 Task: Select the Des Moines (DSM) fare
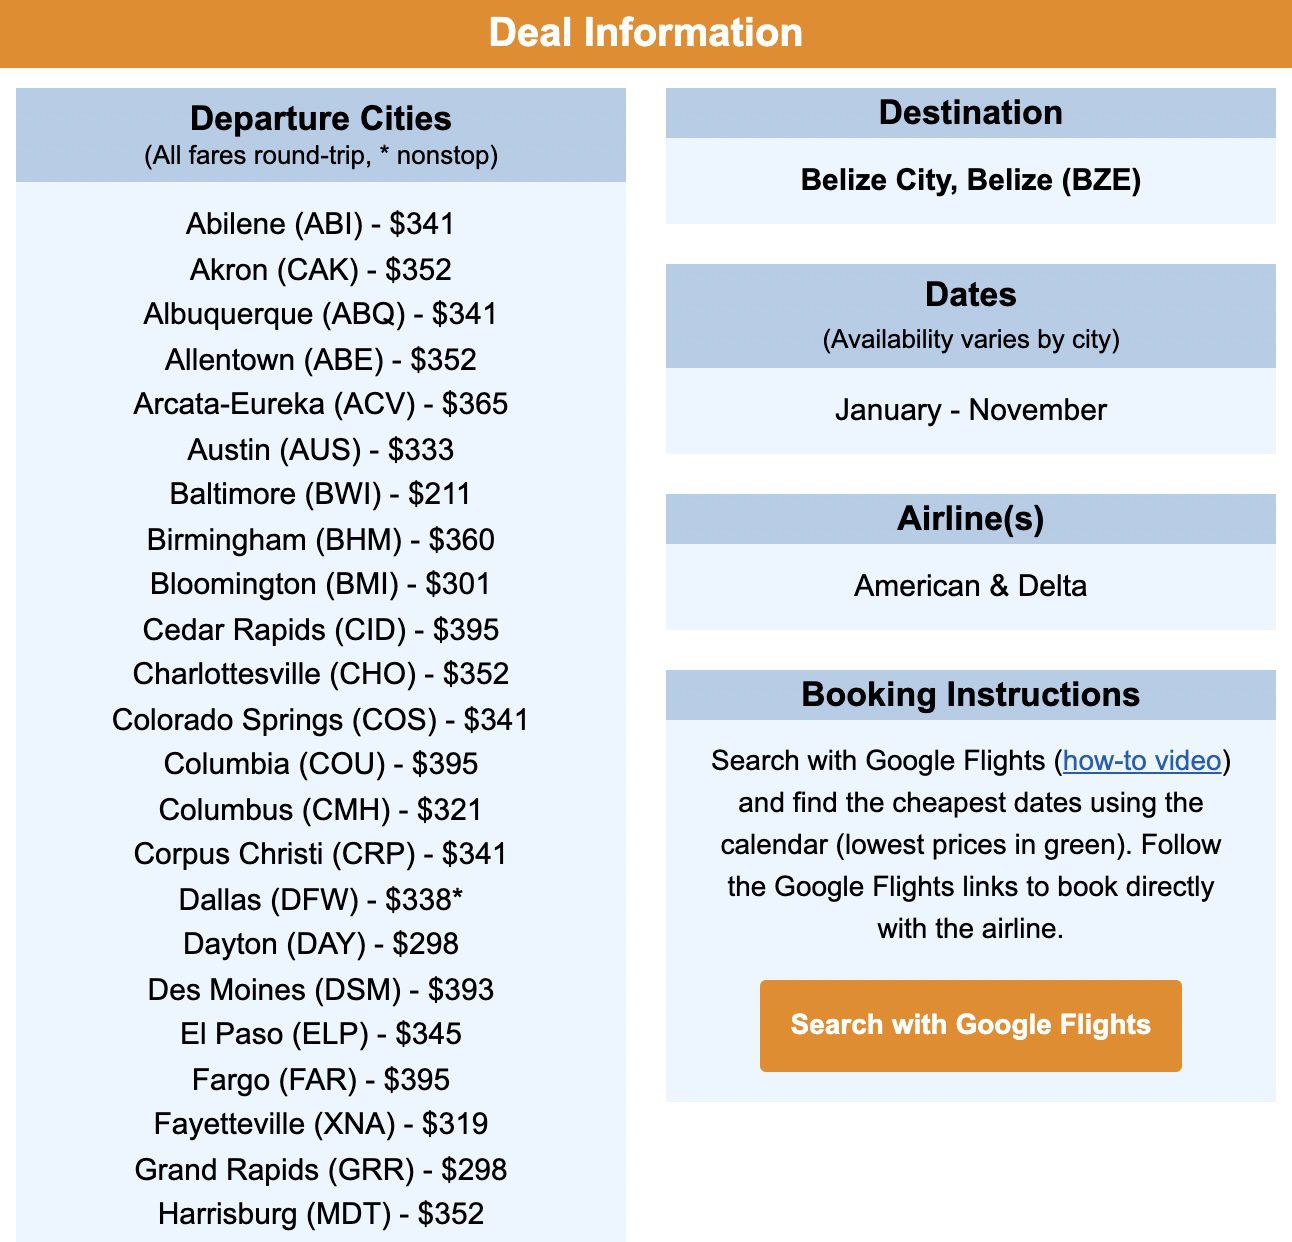point(321,989)
